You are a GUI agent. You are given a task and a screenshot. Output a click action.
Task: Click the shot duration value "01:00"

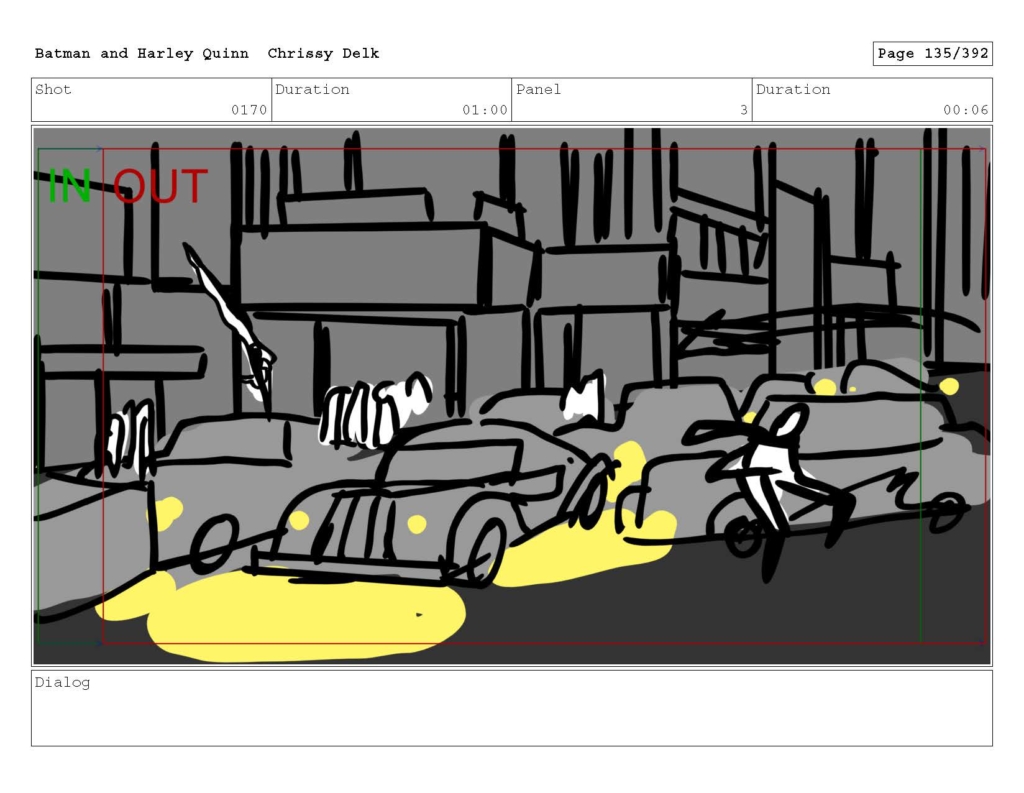click(x=485, y=110)
